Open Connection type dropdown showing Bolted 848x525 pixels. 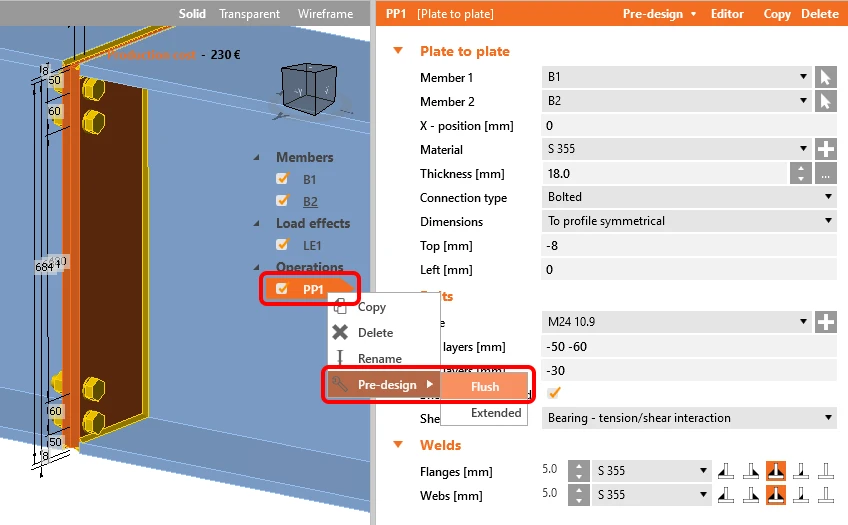click(x=689, y=197)
